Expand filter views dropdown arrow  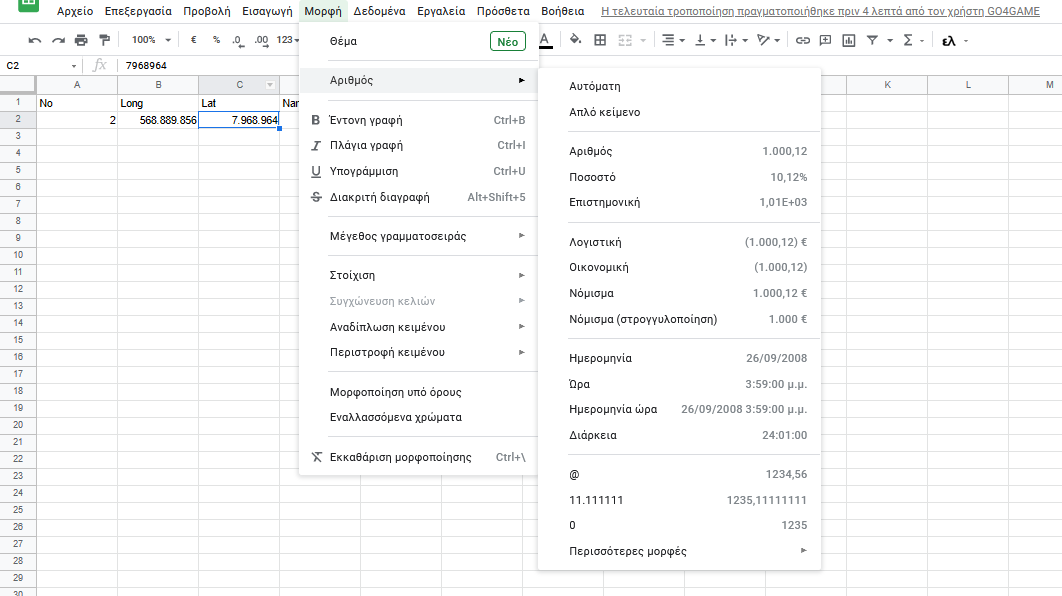point(890,41)
